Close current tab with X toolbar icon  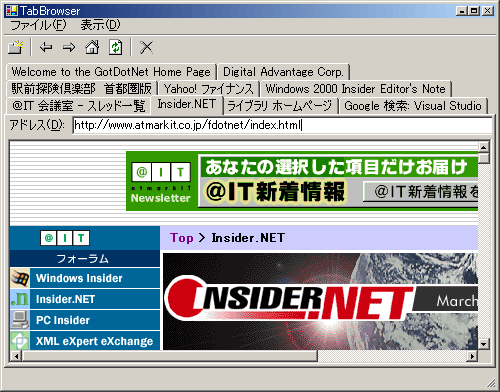point(146,47)
